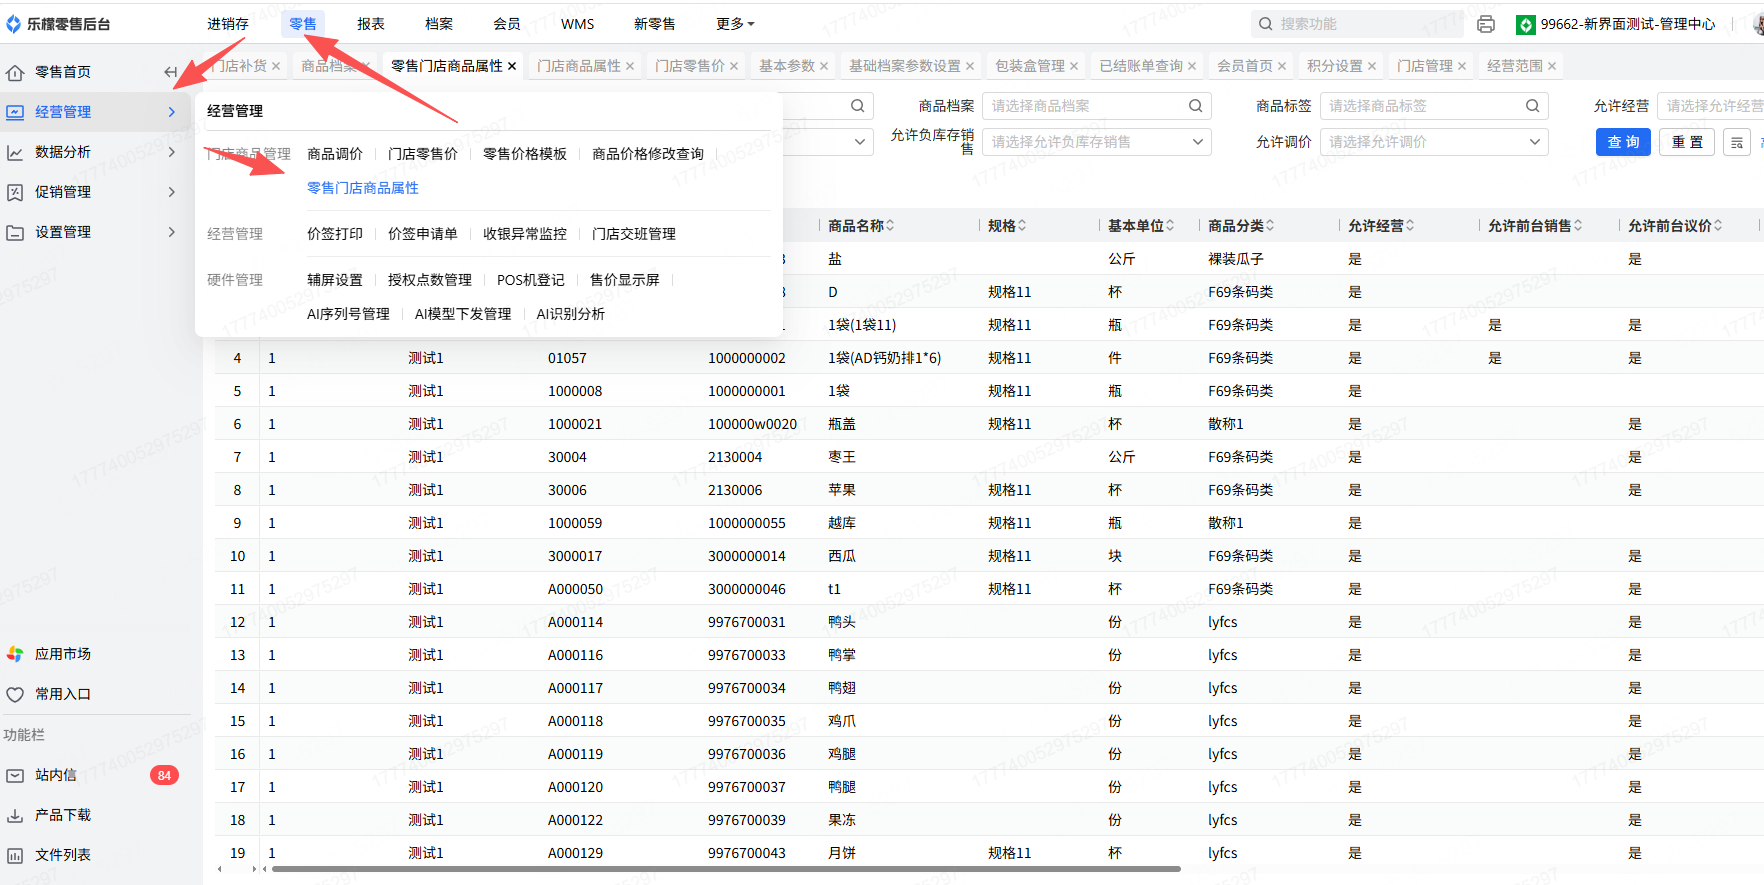The width and height of the screenshot is (1764, 885).
Task: Select the 零售 top menu
Action: tap(303, 24)
